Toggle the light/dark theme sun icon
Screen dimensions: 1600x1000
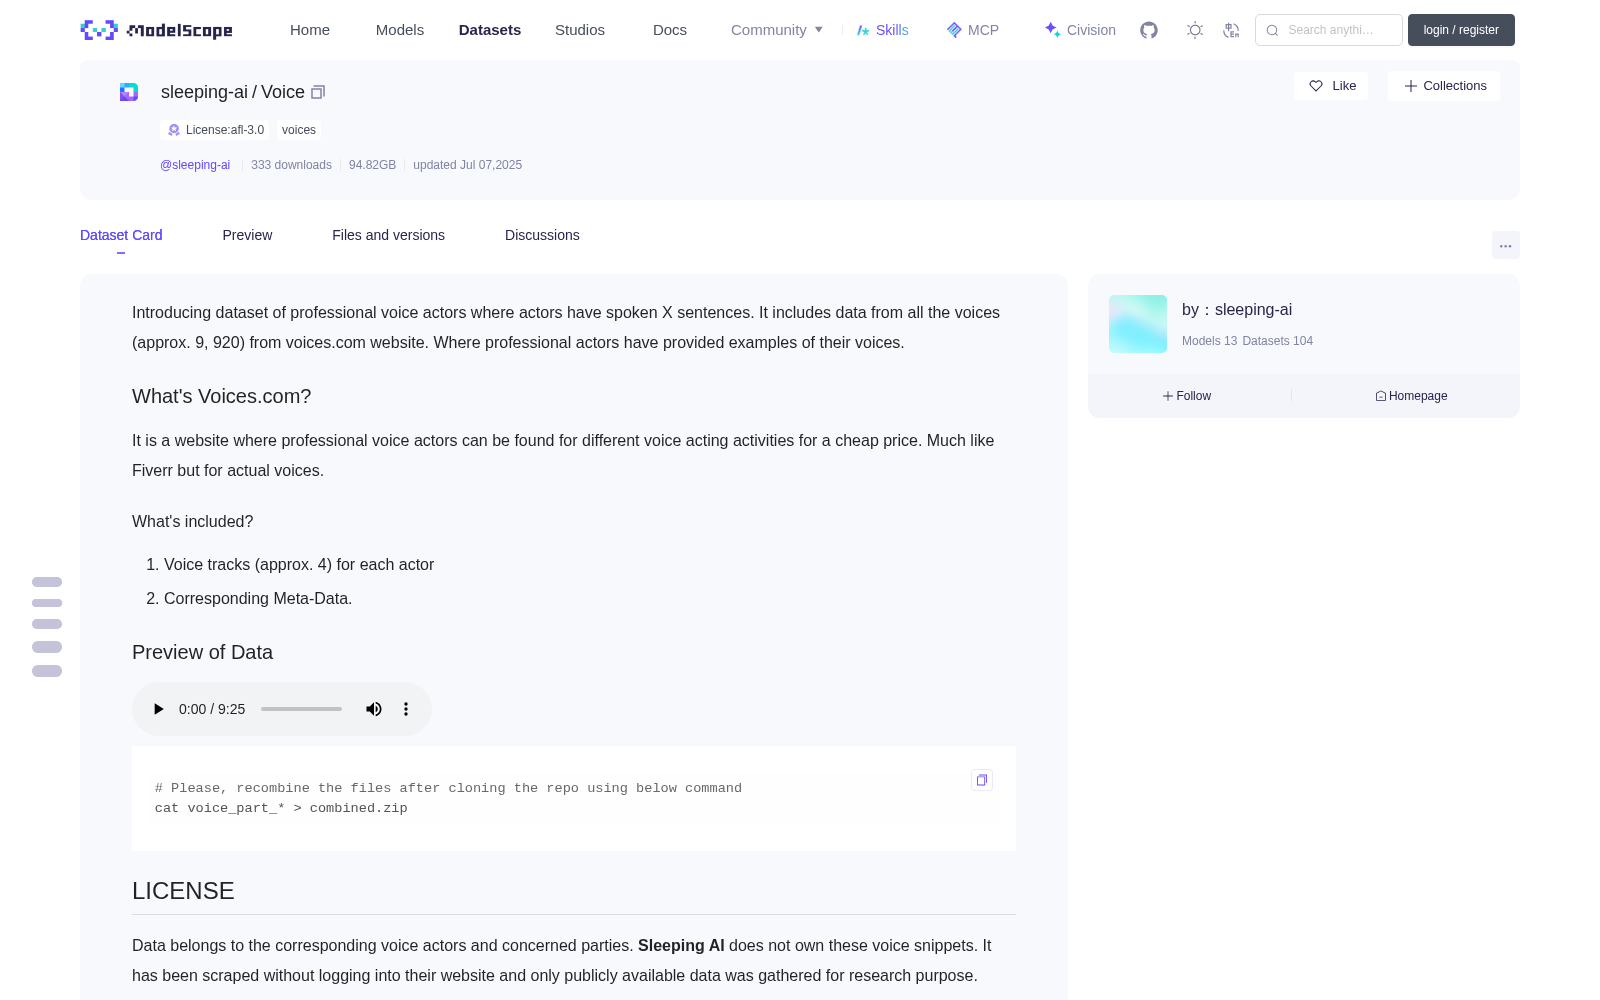click(1195, 30)
